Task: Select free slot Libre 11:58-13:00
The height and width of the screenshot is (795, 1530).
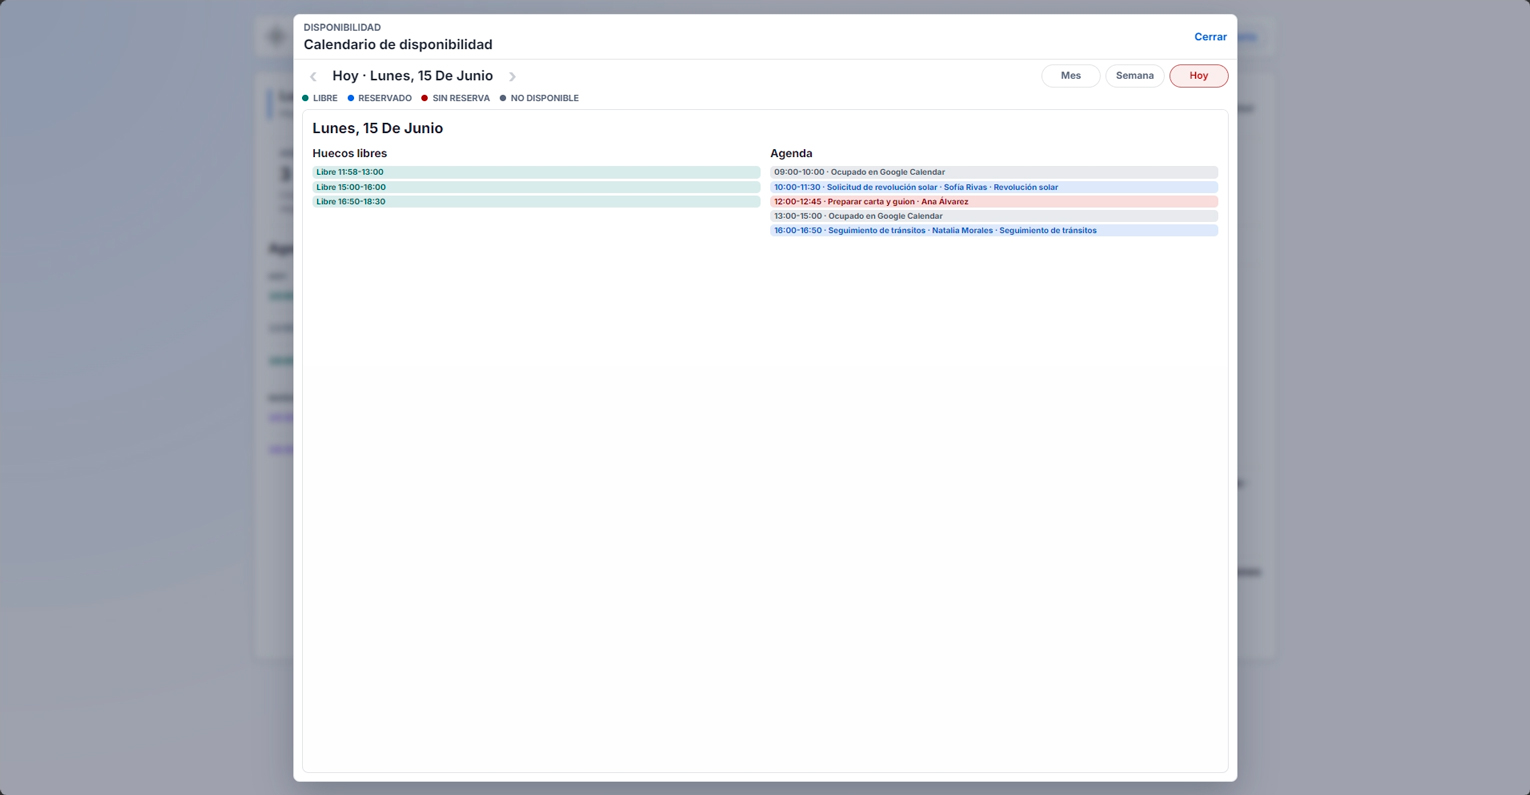Action: pyautogui.click(x=536, y=172)
